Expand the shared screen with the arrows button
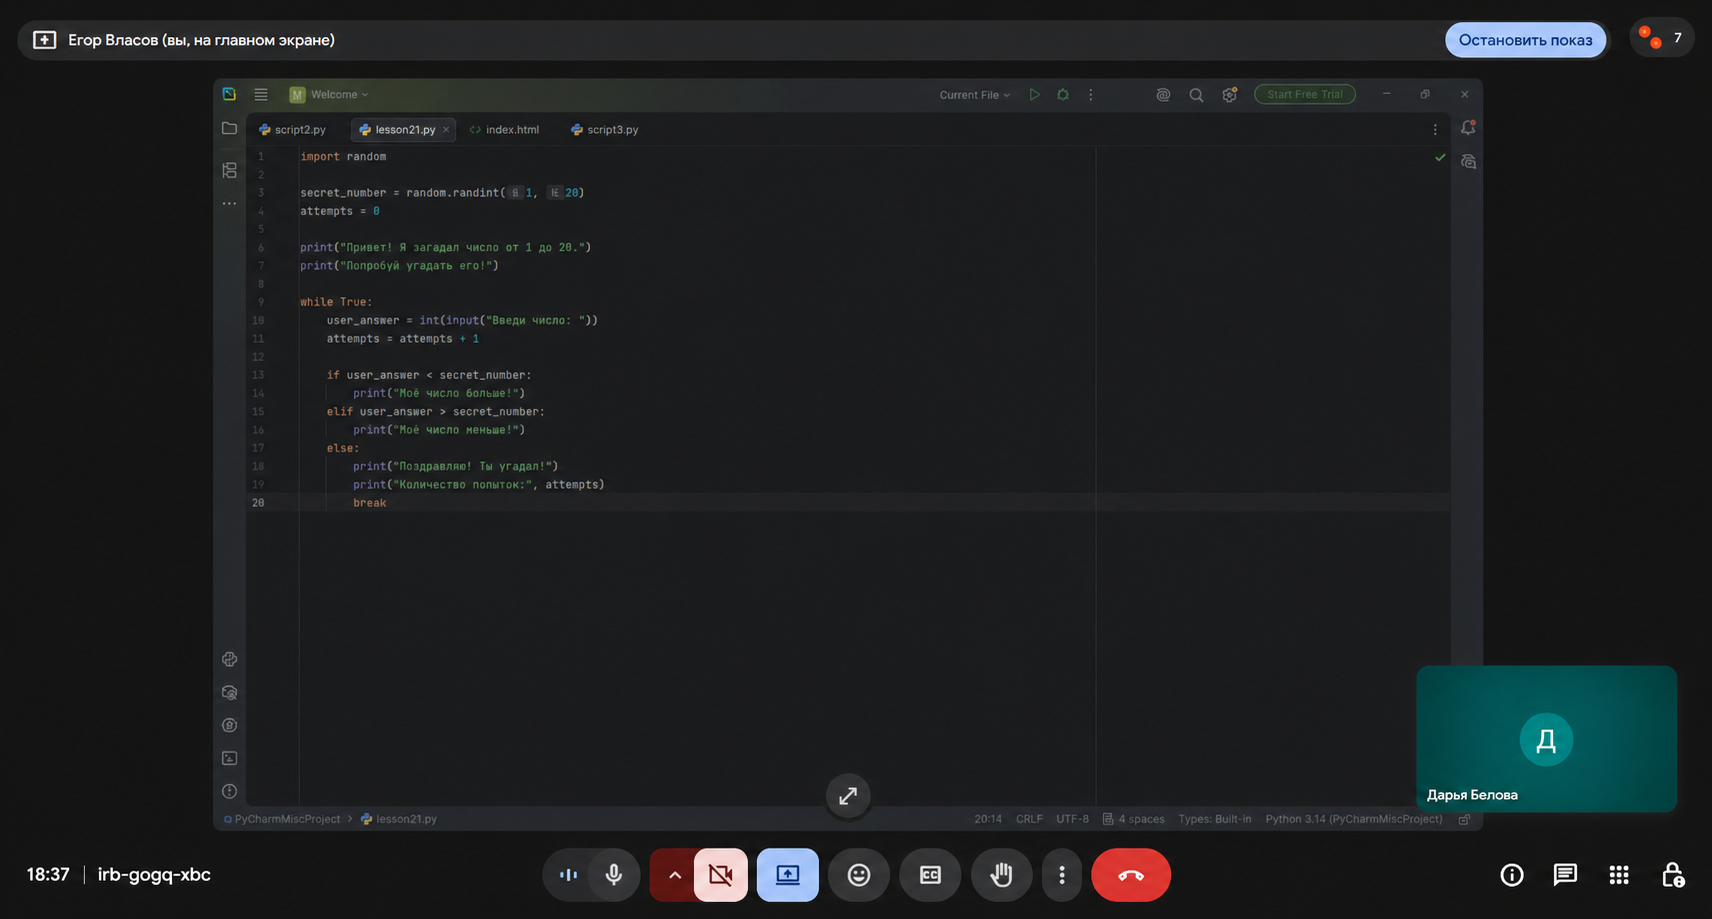The width and height of the screenshot is (1712, 919). 848,796
